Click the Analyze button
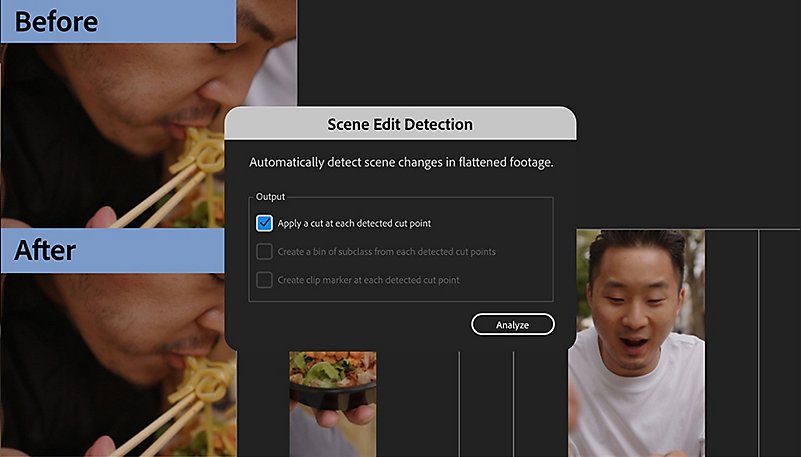The width and height of the screenshot is (801, 457). [x=512, y=325]
